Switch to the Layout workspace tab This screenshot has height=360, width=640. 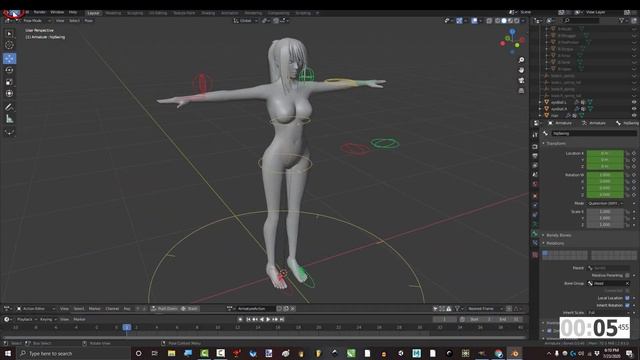[93, 13]
